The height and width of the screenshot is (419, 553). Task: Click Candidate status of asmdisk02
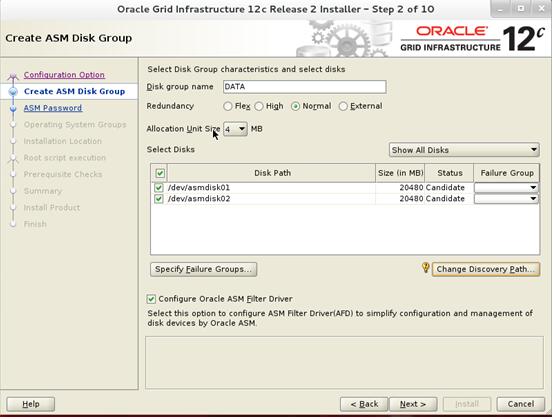tap(445, 199)
